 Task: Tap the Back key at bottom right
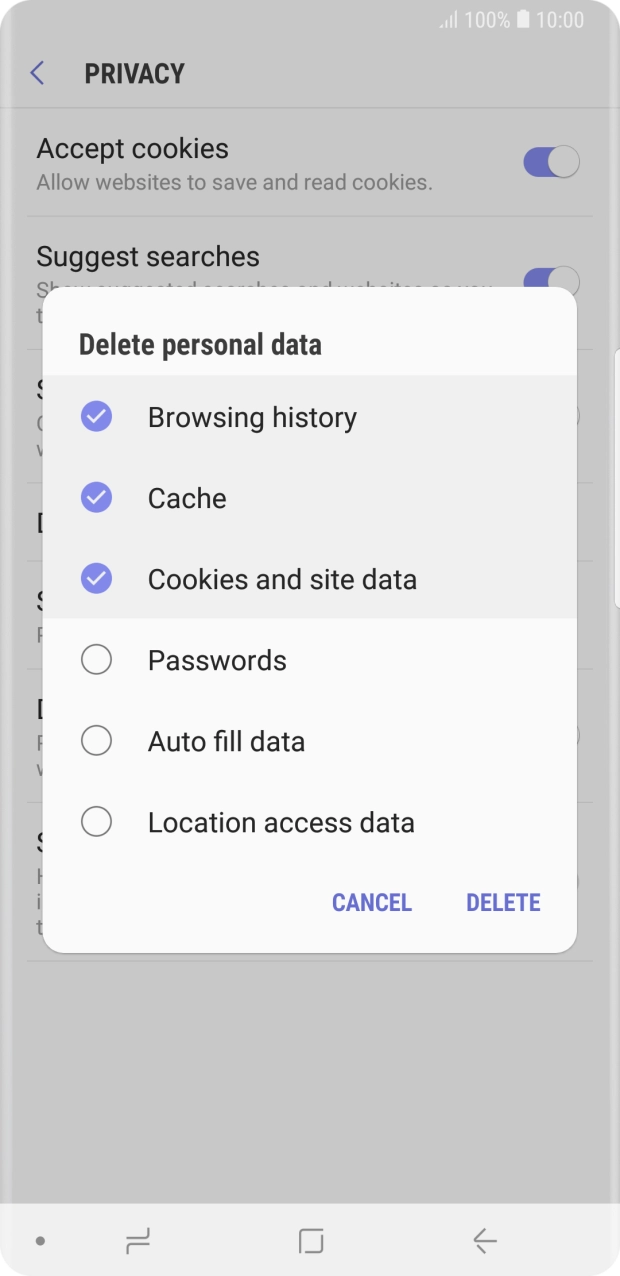483,1240
